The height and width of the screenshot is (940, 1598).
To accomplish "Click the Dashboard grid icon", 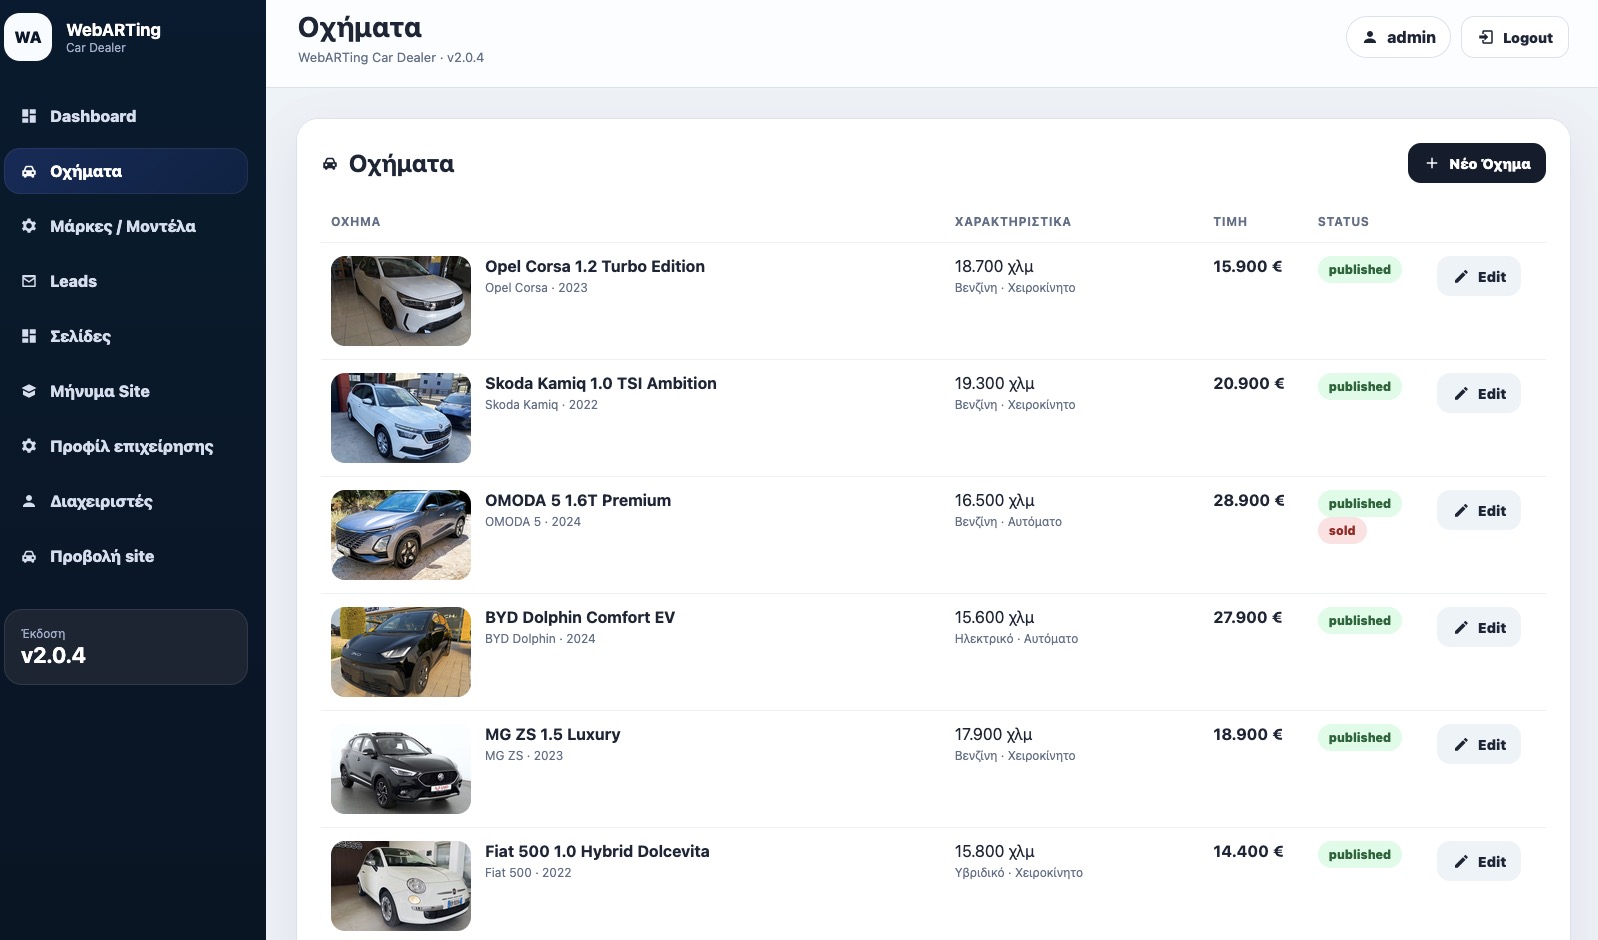I will (29, 116).
